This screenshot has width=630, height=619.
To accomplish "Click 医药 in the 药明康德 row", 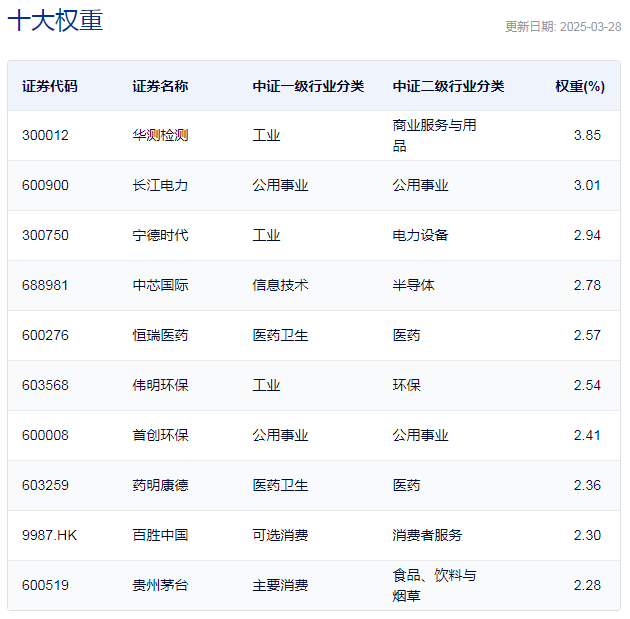I will (x=407, y=485).
